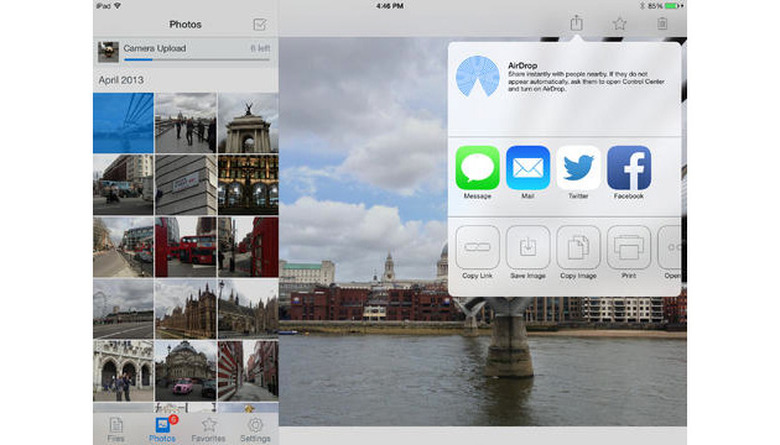
Task: Tap the share icon in top toolbar
Action: (576, 22)
